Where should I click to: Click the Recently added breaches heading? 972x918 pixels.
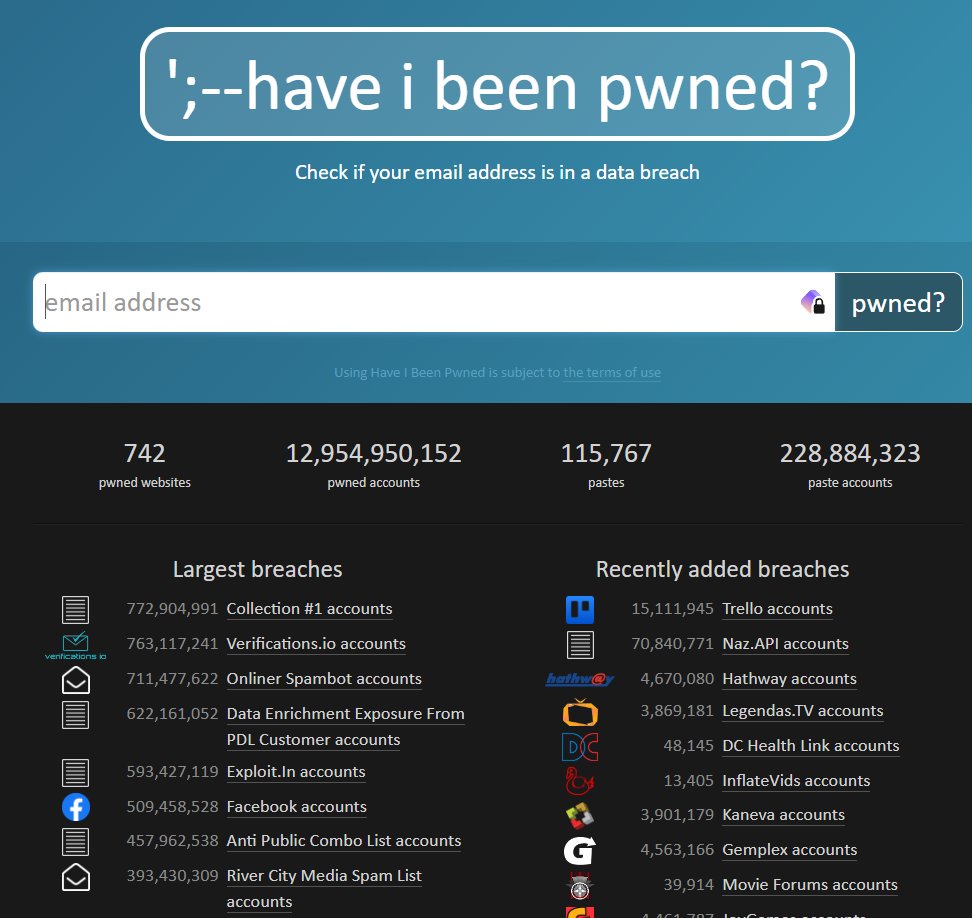pos(723,569)
